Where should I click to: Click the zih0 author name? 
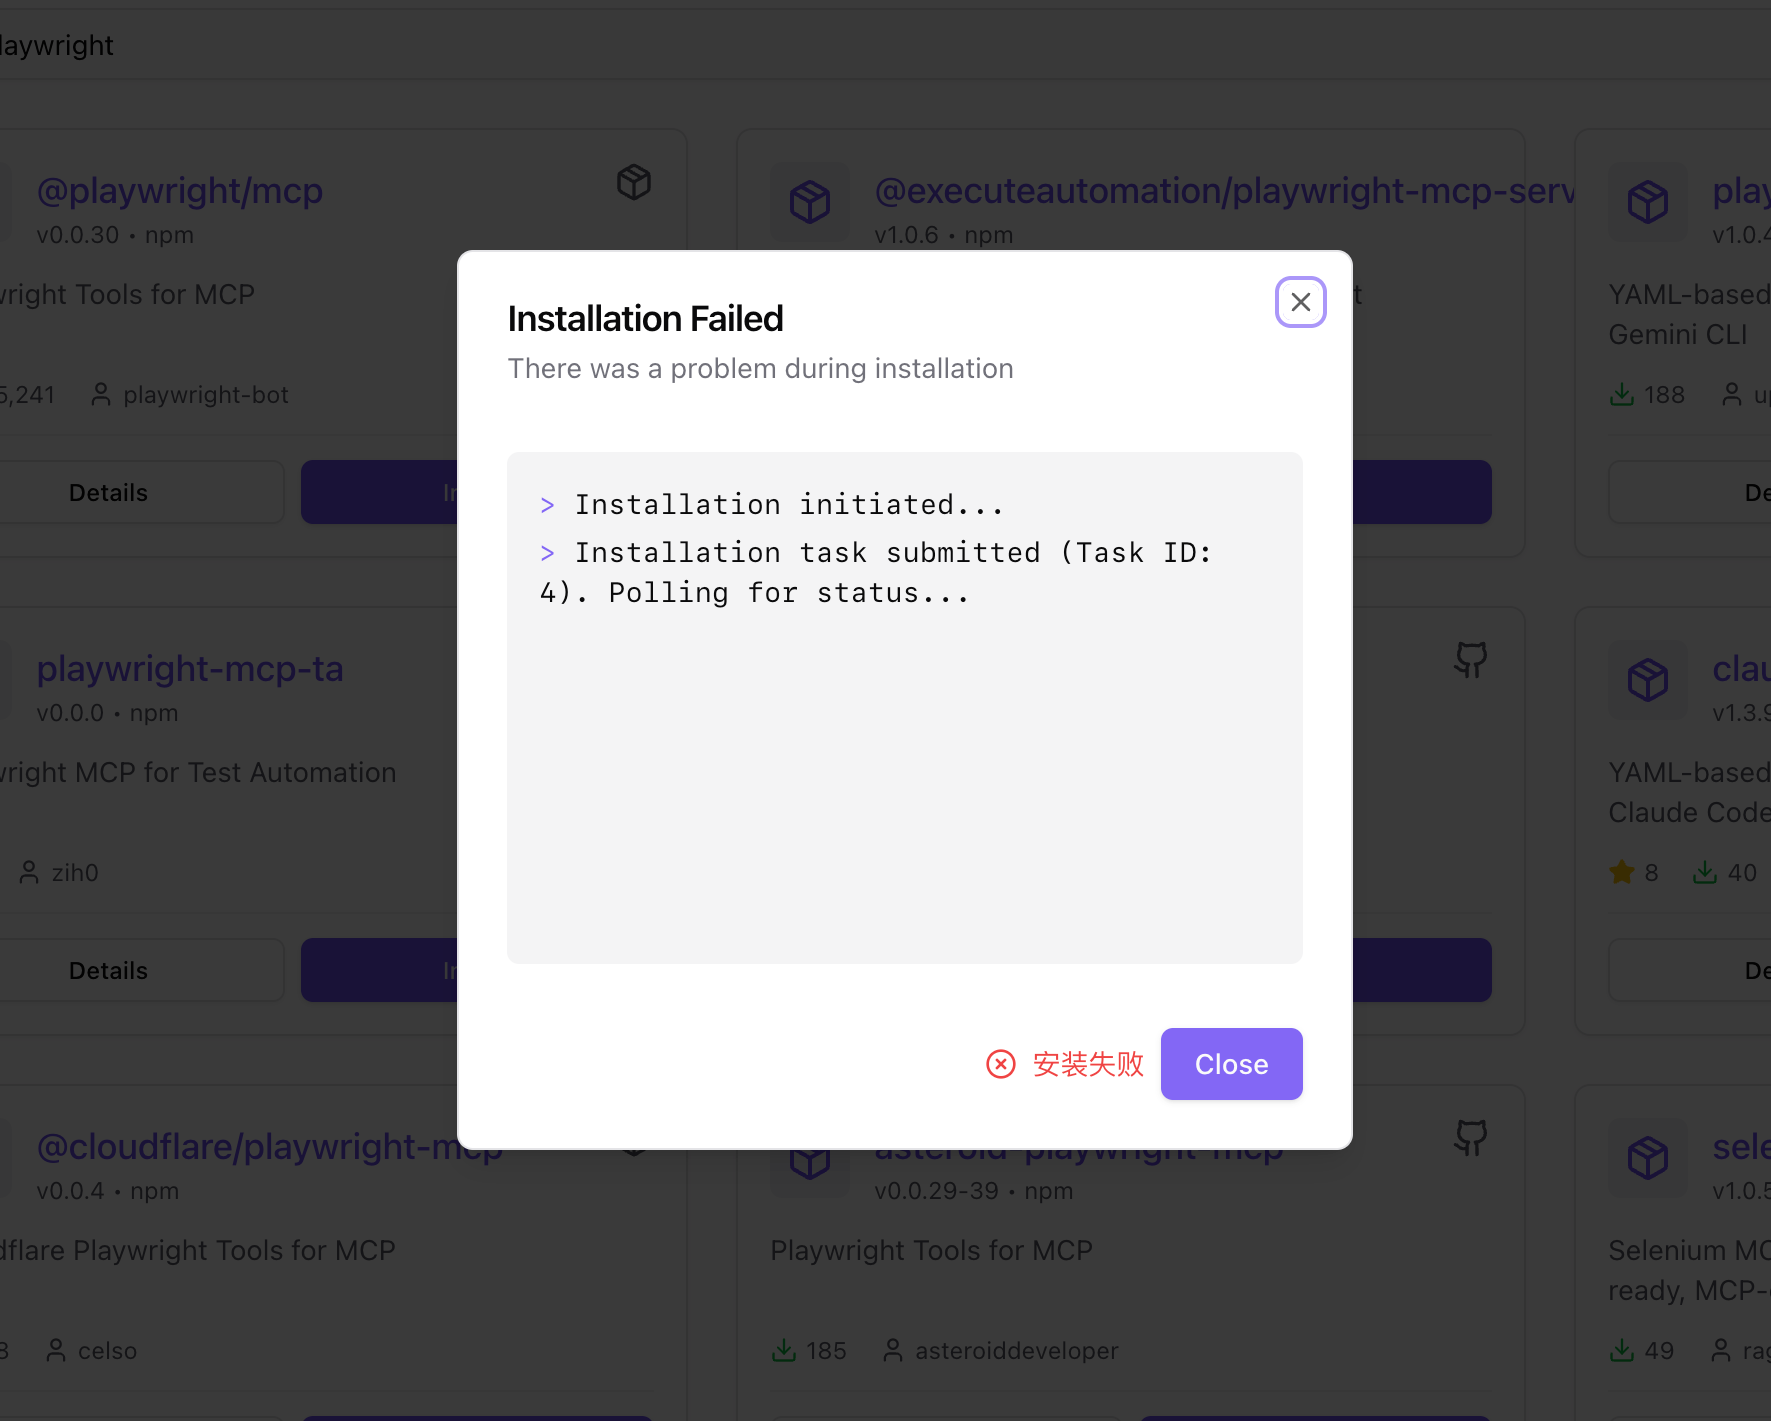point(75,873)
